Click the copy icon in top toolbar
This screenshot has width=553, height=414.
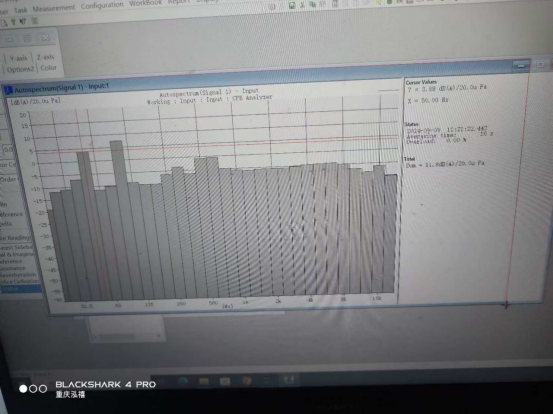point(312,5)
